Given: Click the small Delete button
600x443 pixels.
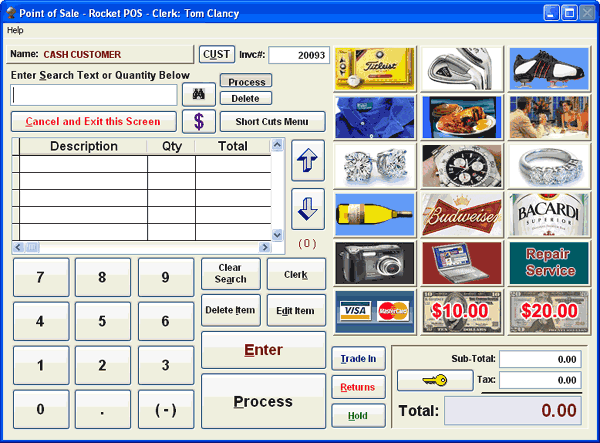Looking at the screenshot, I should pyautogui.click(x=246, y=98).
